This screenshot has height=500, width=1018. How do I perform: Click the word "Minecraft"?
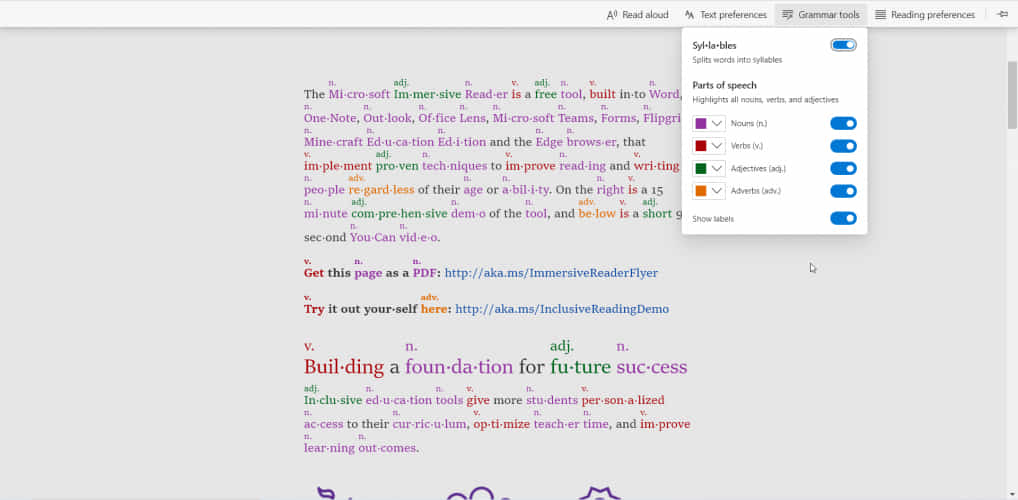tap(333, 142)
